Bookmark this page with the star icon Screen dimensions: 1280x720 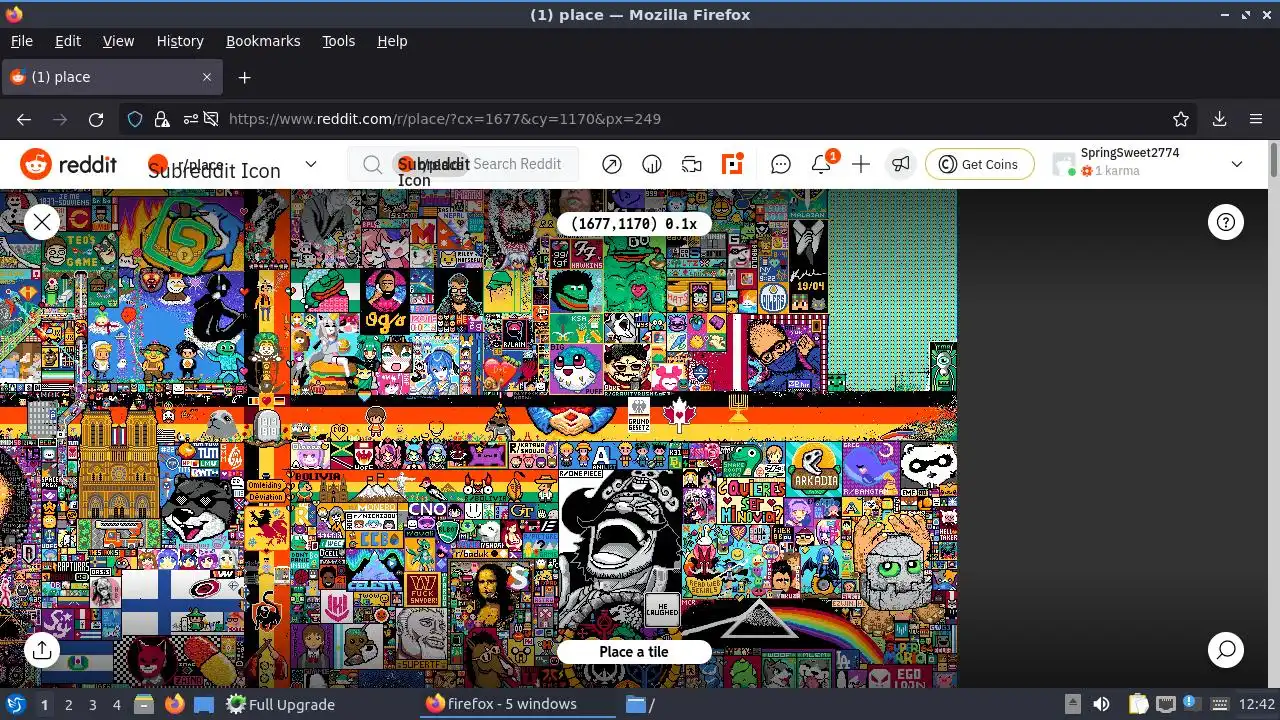pyautogui.click(x=1181, y=119)
